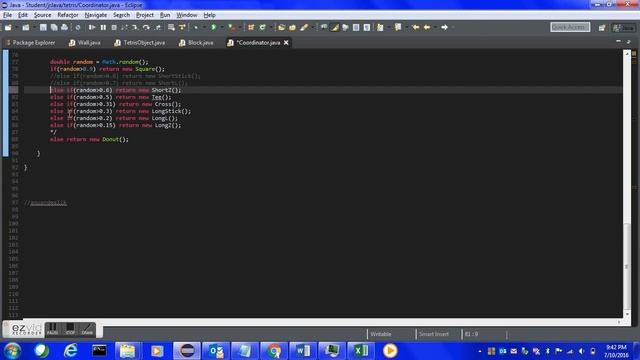Select the Java perspective button

pyautogui.click(x=624, y=28)
